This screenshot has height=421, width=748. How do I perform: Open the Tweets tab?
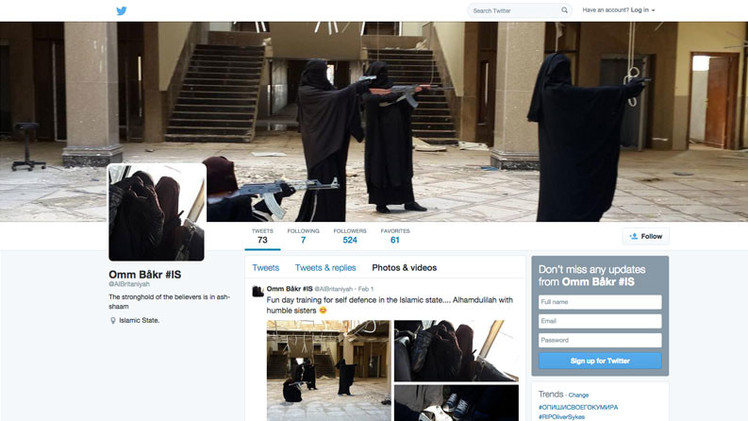click(266, 267)
